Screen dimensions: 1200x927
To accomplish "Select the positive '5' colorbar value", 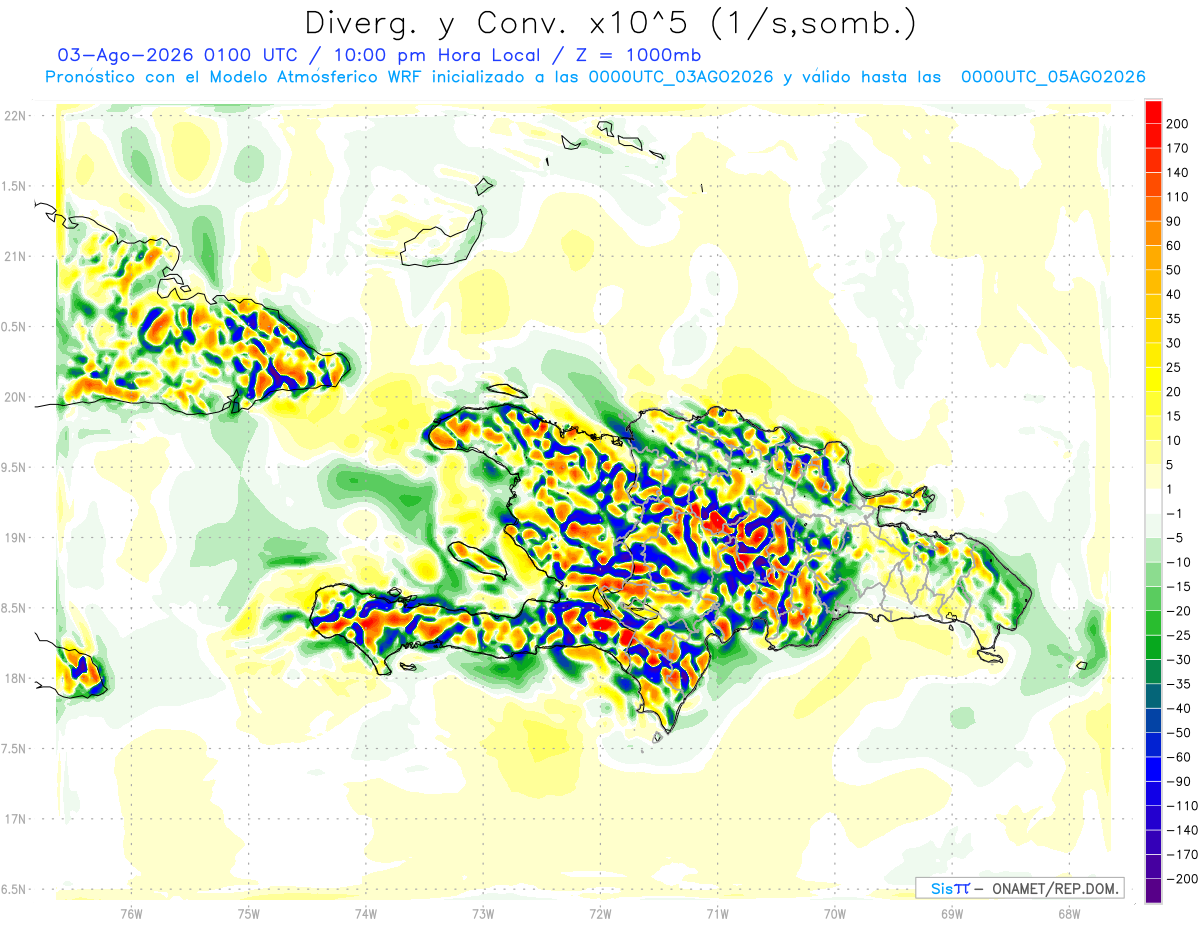I will (1169, 466).
